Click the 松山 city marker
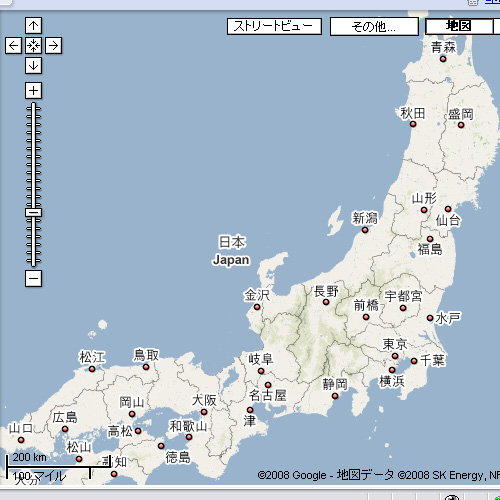 pos(79,459)
